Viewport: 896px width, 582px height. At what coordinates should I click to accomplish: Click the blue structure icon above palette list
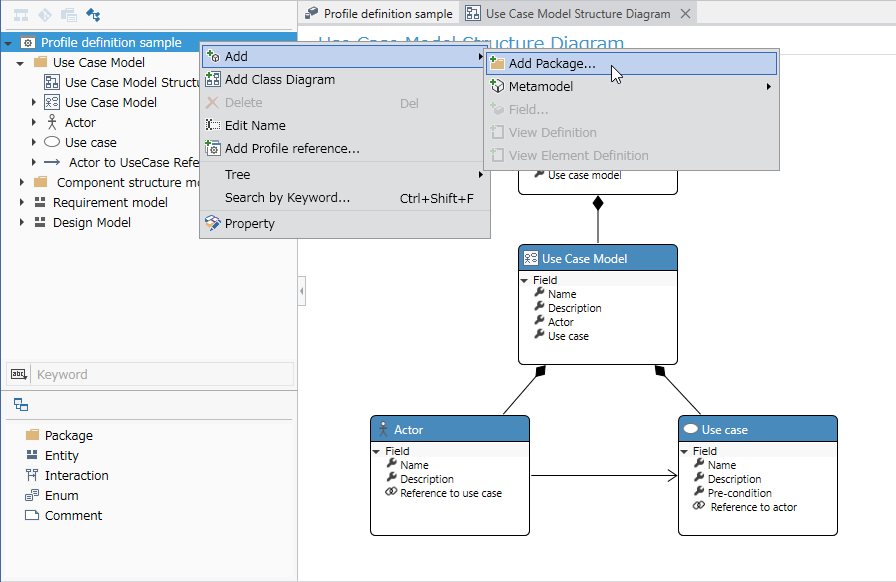[21, 405]
